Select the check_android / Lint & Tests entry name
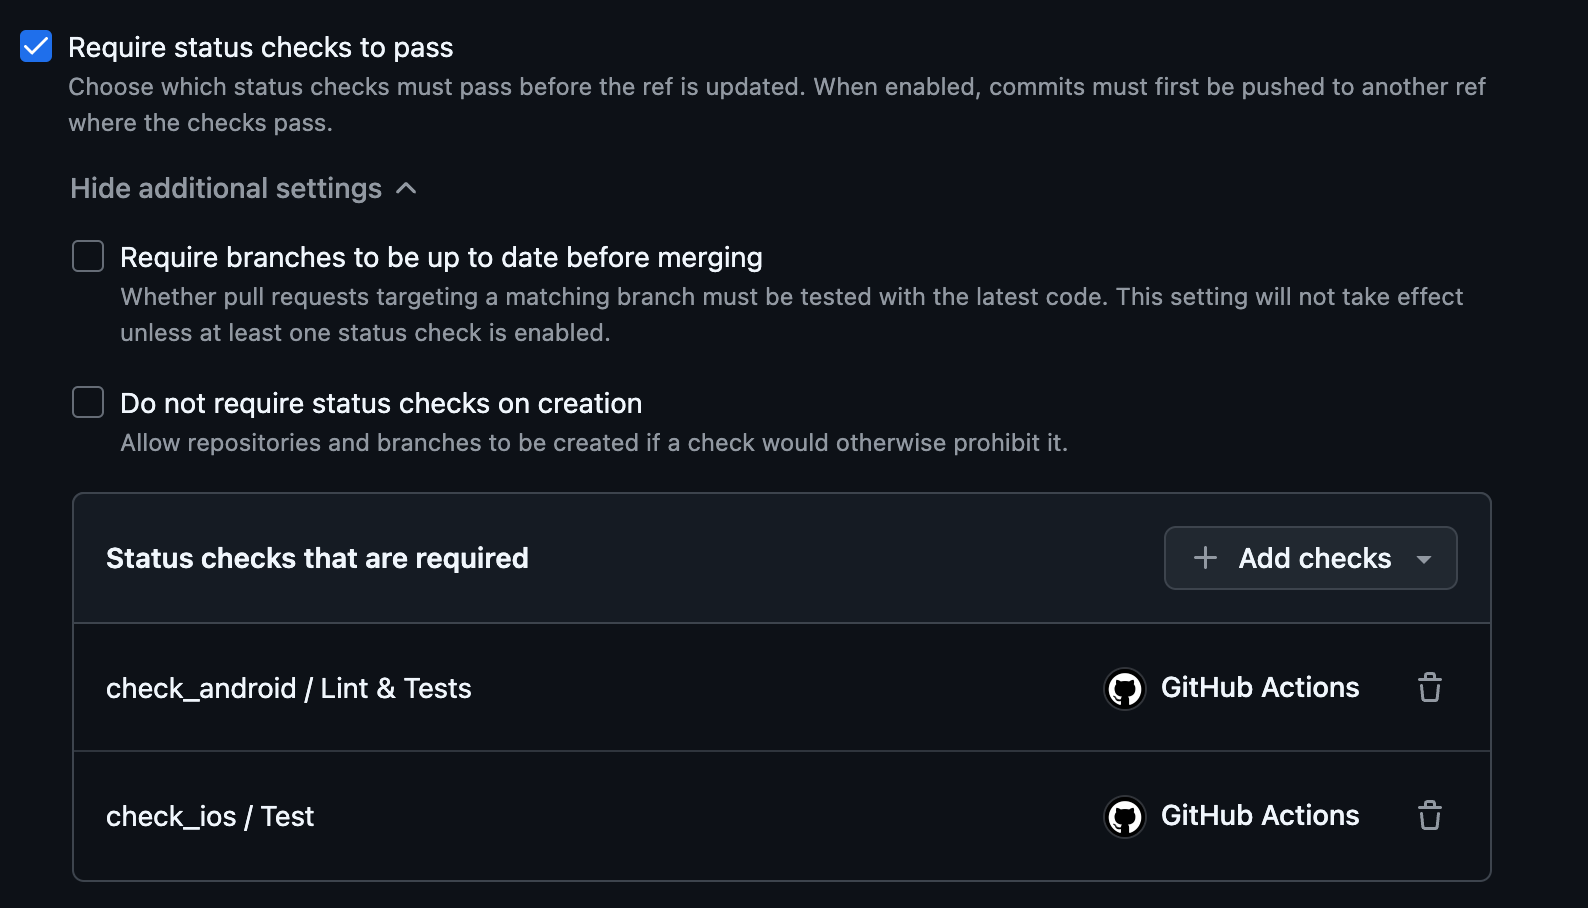Viewport: 1588px width, 908px height. pyautogui.click(x=289, y=688)
